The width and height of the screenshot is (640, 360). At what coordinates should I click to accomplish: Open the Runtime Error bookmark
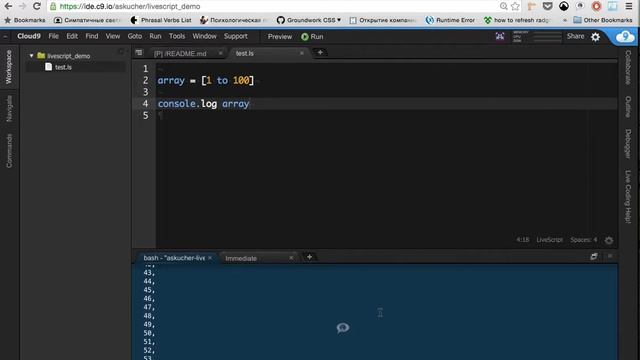pos(450,20)
